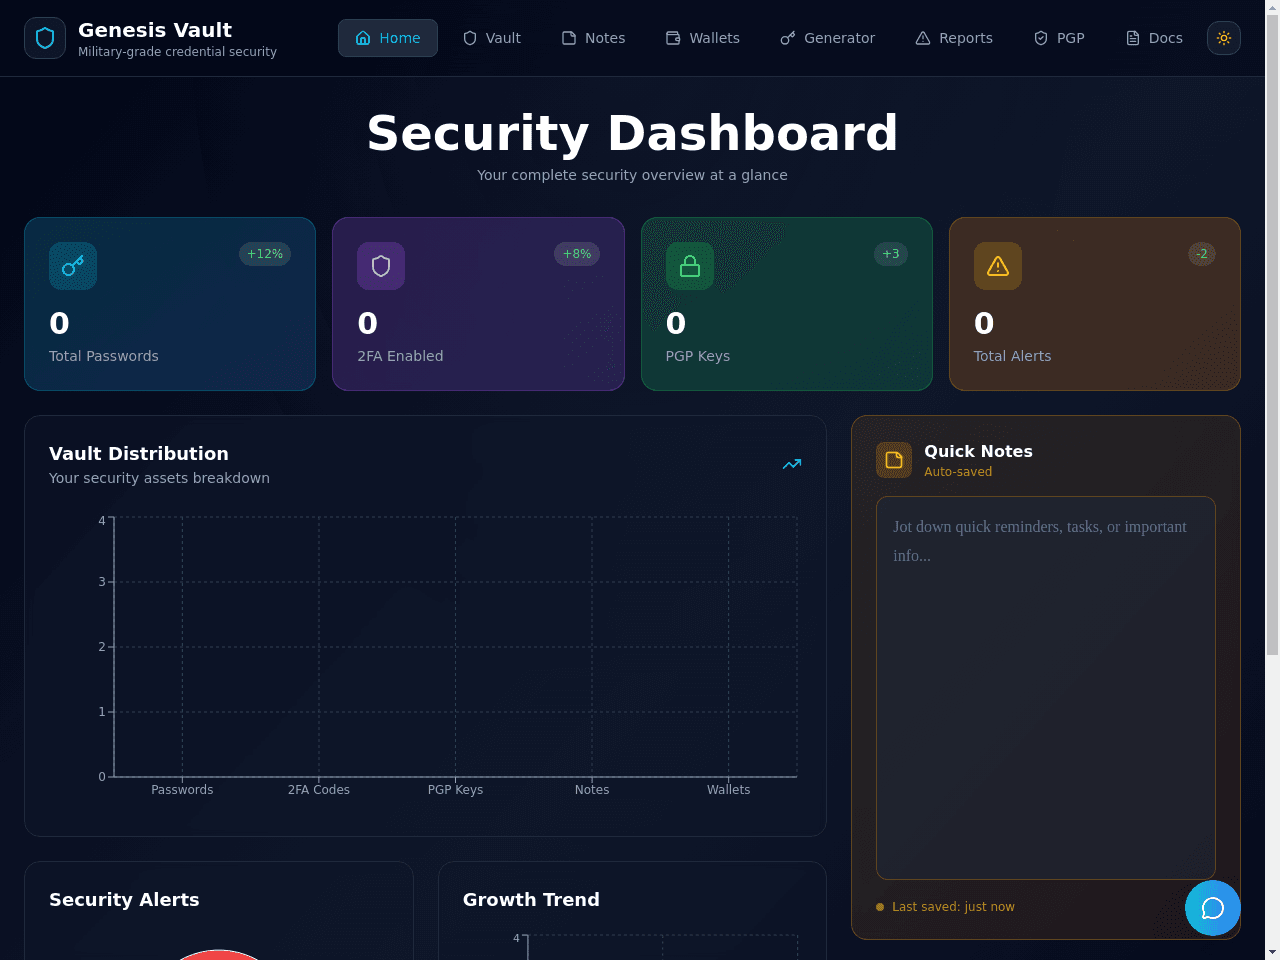Viewport: 1280px width, 960px height.
Task: Open the Wallets tab
Action: [703, 38]
